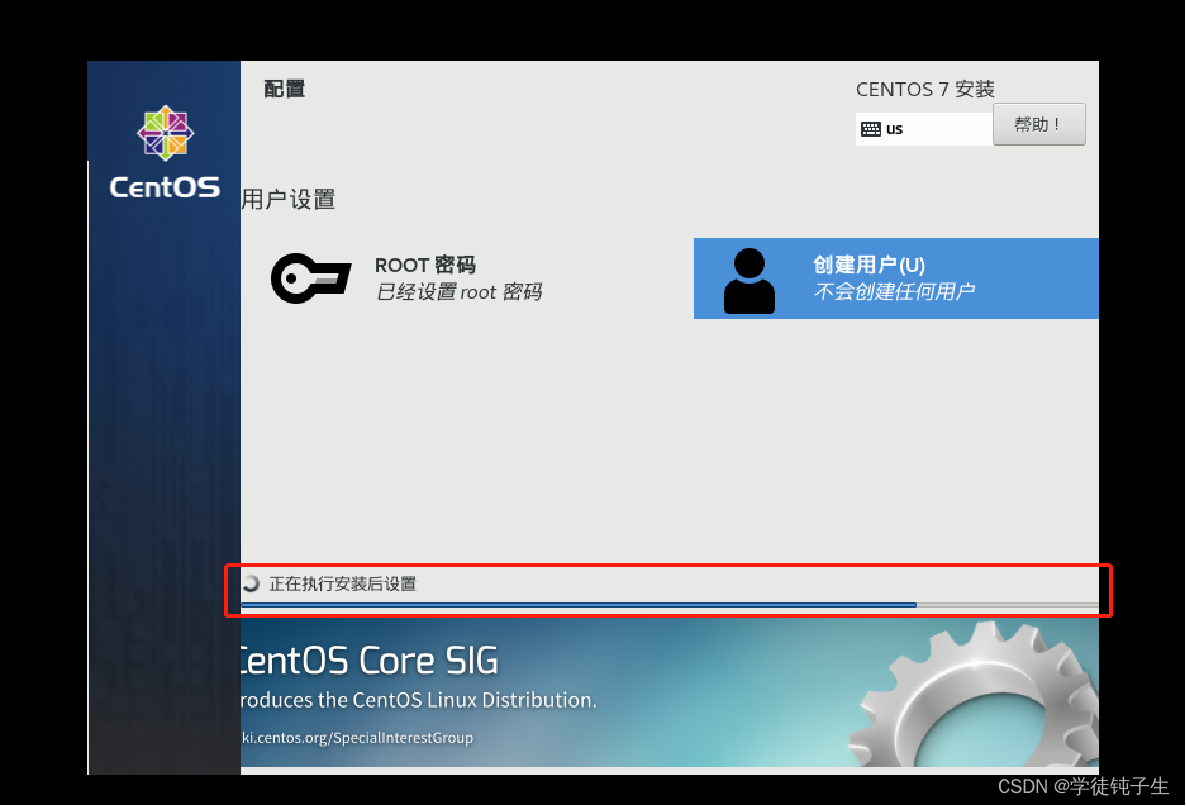Select the us keyboard layout field
The height and width of the screenshot is (806, 1186).
924,129
